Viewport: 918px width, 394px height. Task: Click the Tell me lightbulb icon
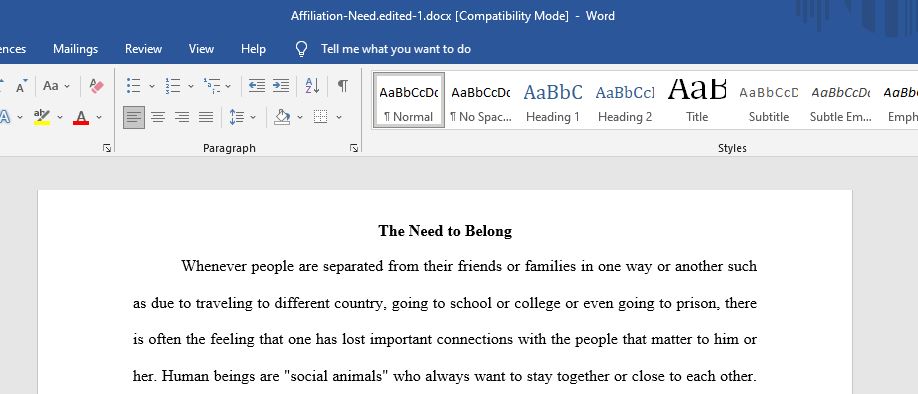(302, 49)
